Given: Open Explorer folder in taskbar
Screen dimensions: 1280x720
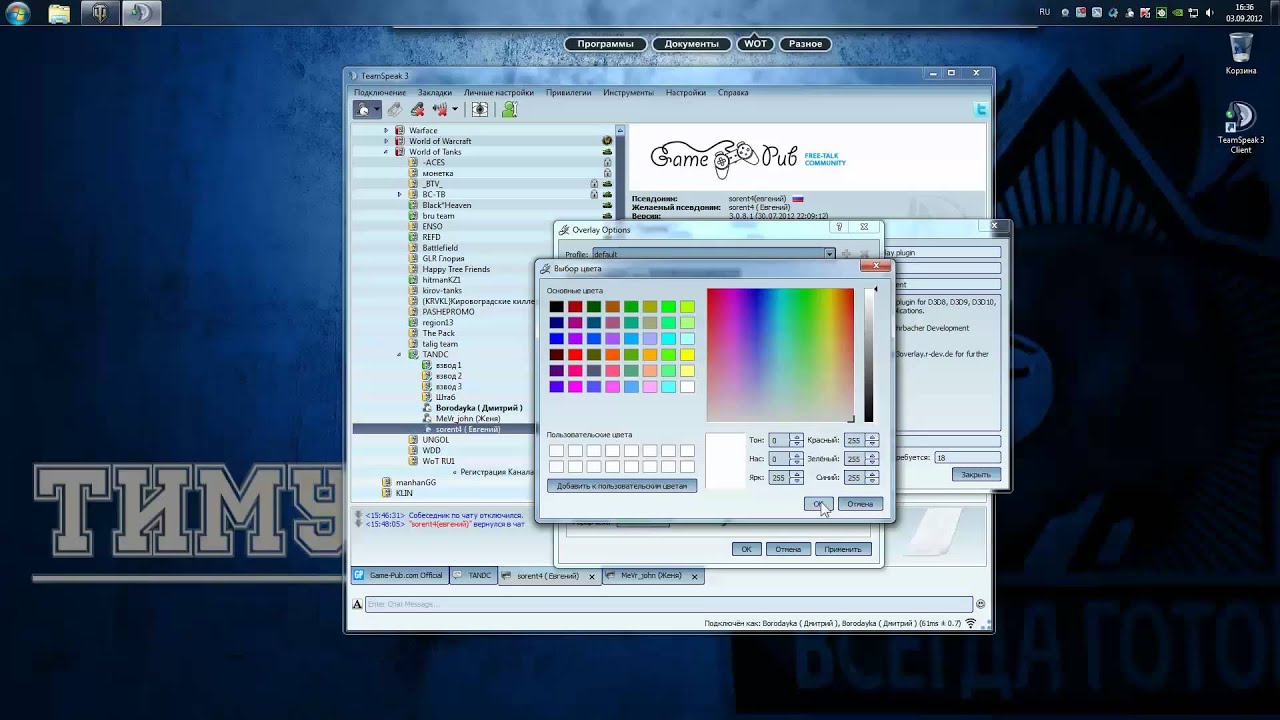Looking at the screenshot, I should coord(59,13).
